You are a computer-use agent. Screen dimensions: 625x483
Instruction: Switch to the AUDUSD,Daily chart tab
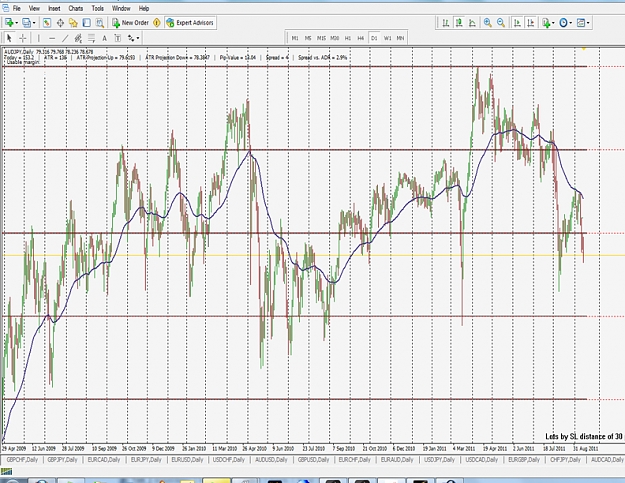271,459
